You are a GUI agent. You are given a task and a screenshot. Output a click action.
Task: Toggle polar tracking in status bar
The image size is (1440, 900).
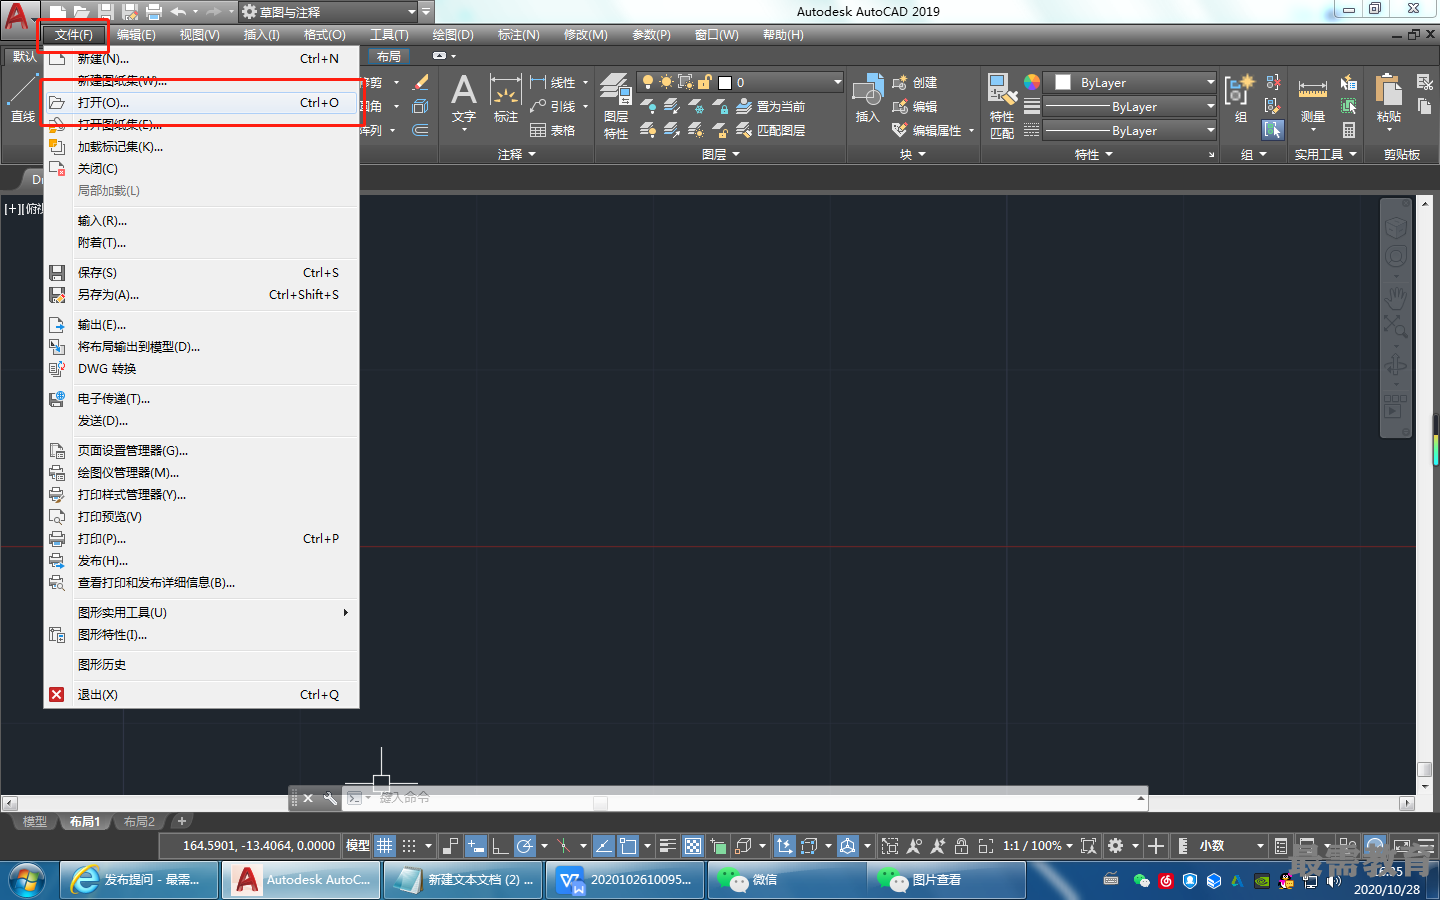[525, 846]
